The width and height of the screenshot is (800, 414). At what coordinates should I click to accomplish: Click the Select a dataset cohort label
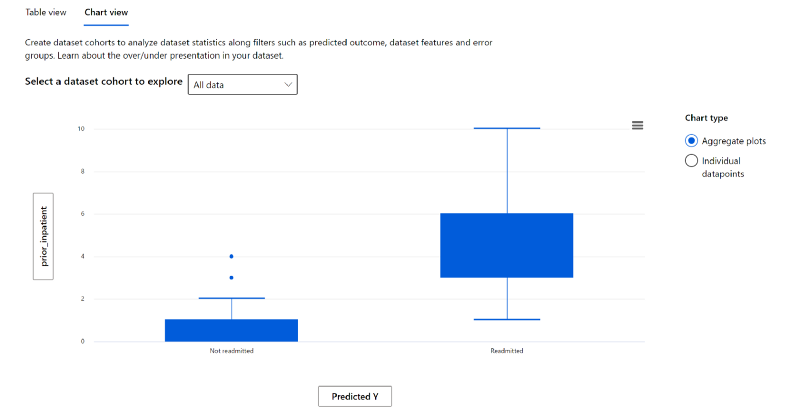[104, 82]
